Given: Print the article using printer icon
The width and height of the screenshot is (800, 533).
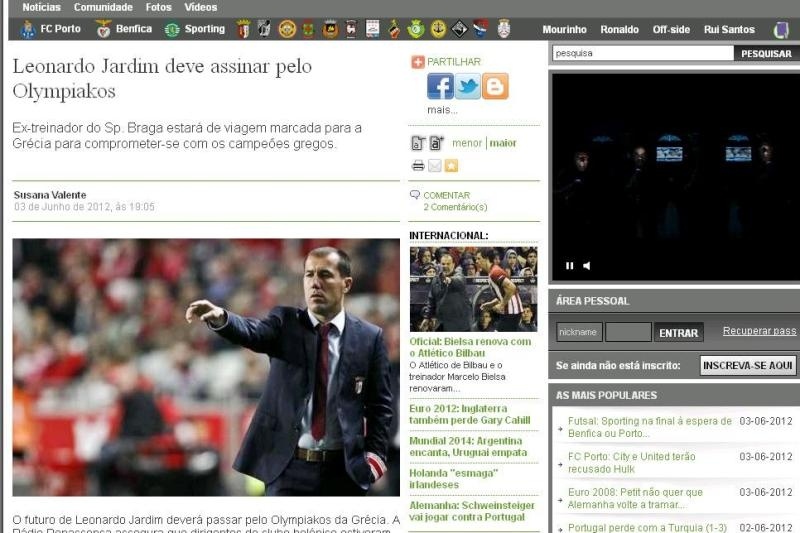Looking at the screenshot, I should (418, 166).
